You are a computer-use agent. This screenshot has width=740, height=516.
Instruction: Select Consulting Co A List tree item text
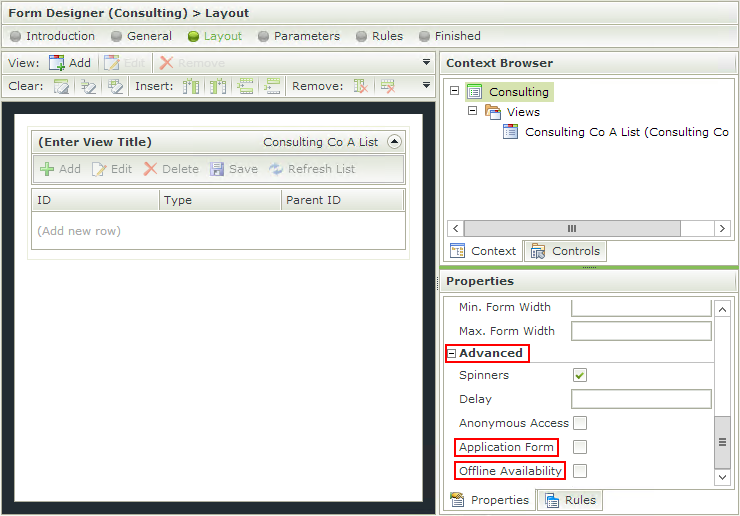pos(627,132)
